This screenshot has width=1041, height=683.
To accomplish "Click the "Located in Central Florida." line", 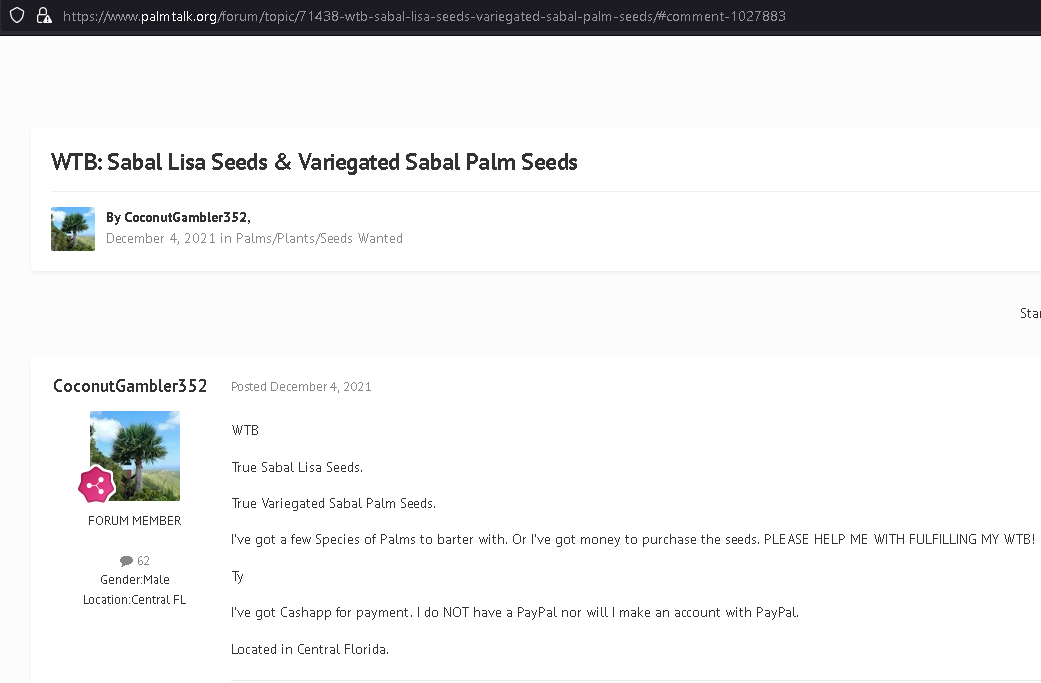I will tap(310, 649).
